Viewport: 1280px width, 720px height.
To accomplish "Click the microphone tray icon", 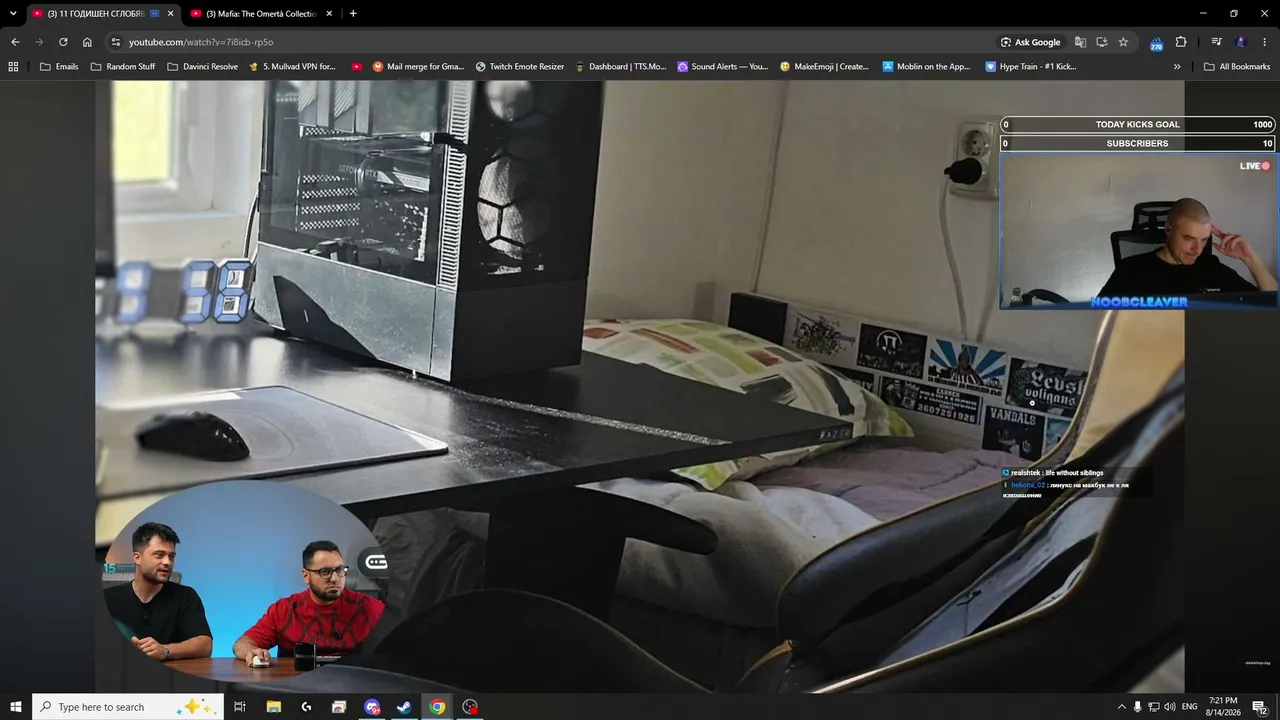I will 1137,707.
